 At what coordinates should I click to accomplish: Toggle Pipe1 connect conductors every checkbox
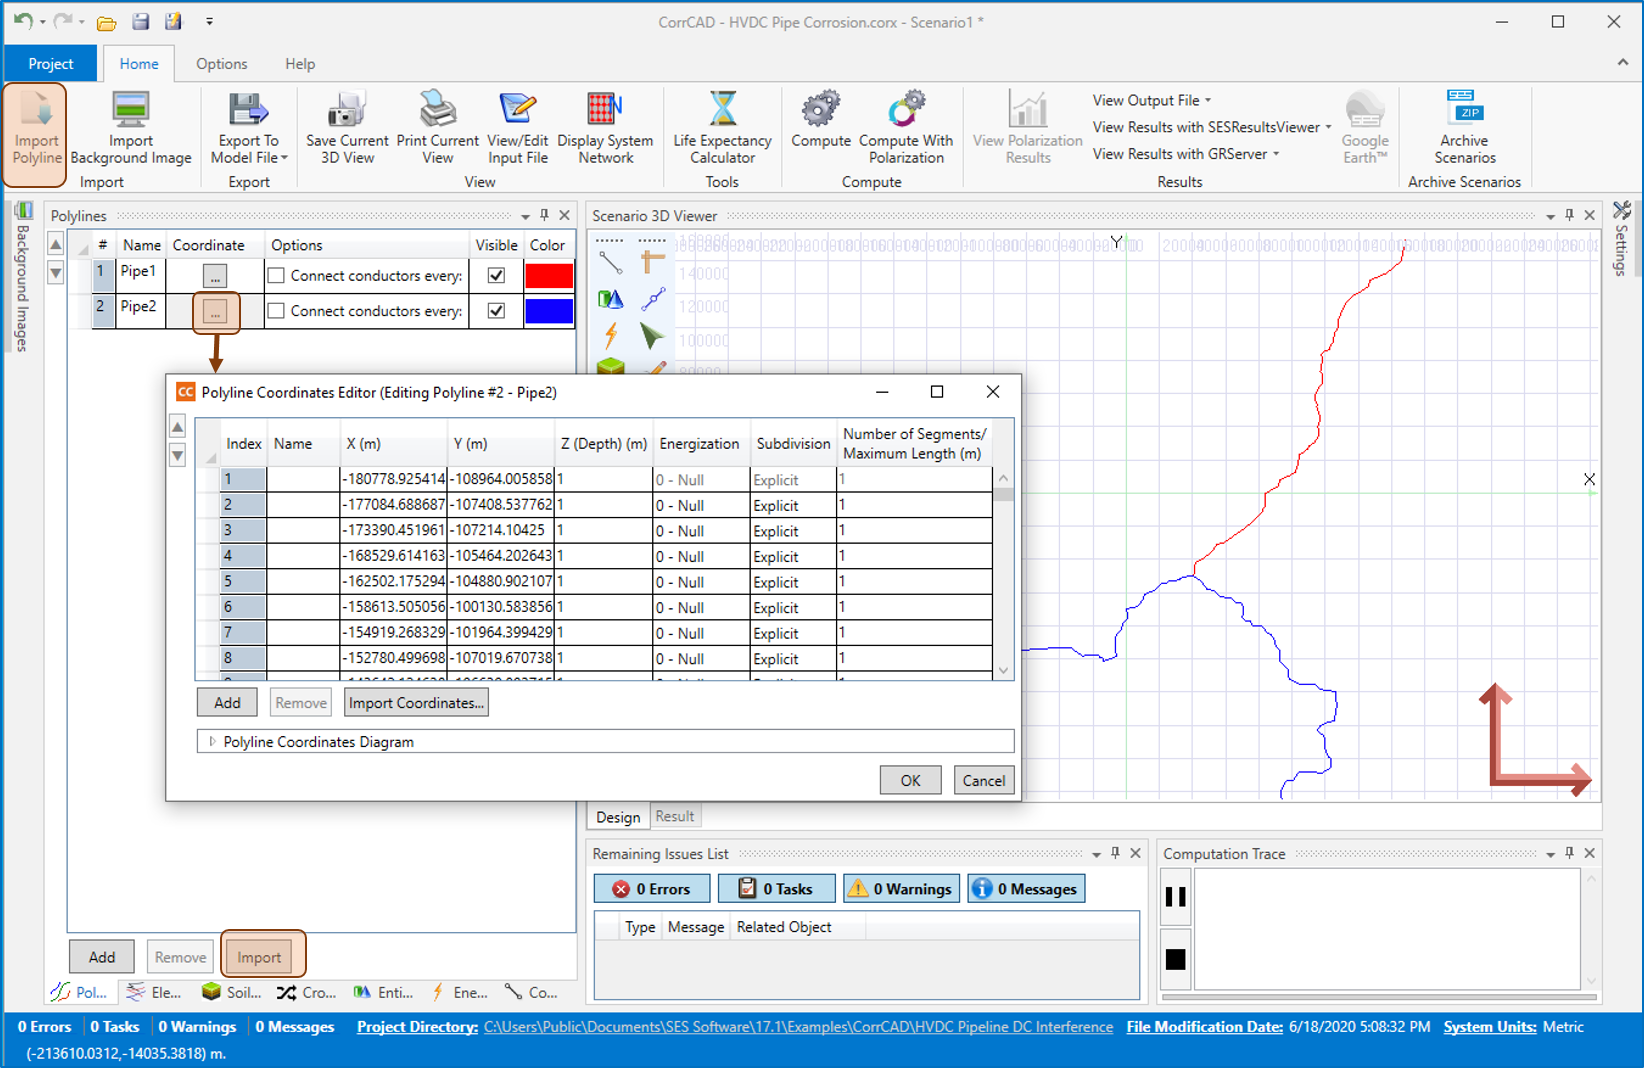(277, 275)
